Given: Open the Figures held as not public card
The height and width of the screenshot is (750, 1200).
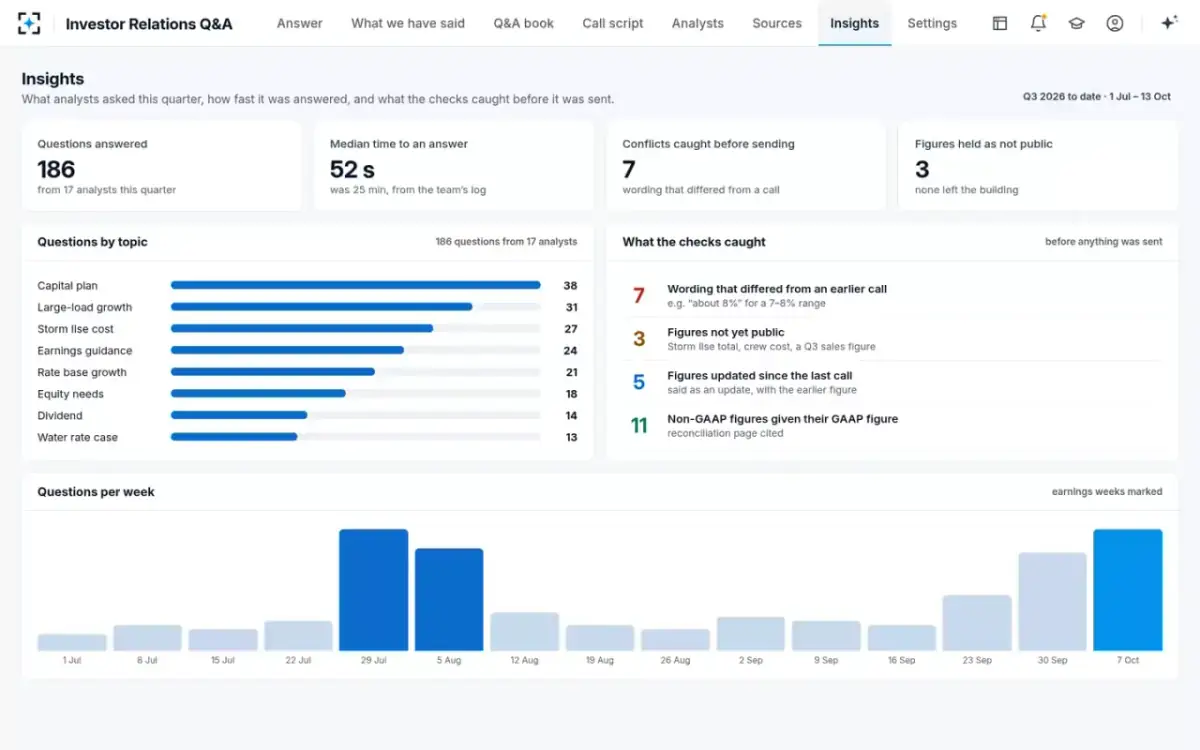Looking at the screenshot, I should (1038, 166).
